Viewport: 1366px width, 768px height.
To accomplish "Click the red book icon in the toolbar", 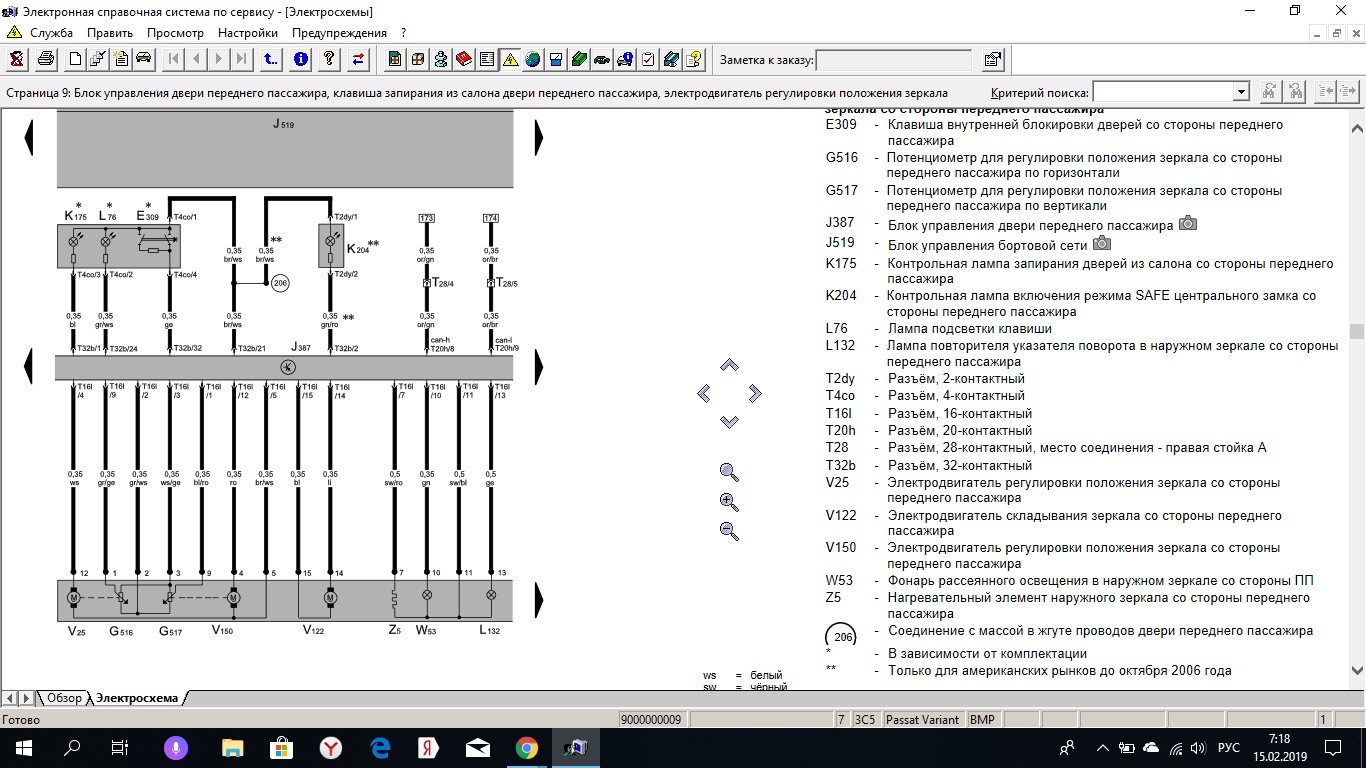I will tap(463, 59).
